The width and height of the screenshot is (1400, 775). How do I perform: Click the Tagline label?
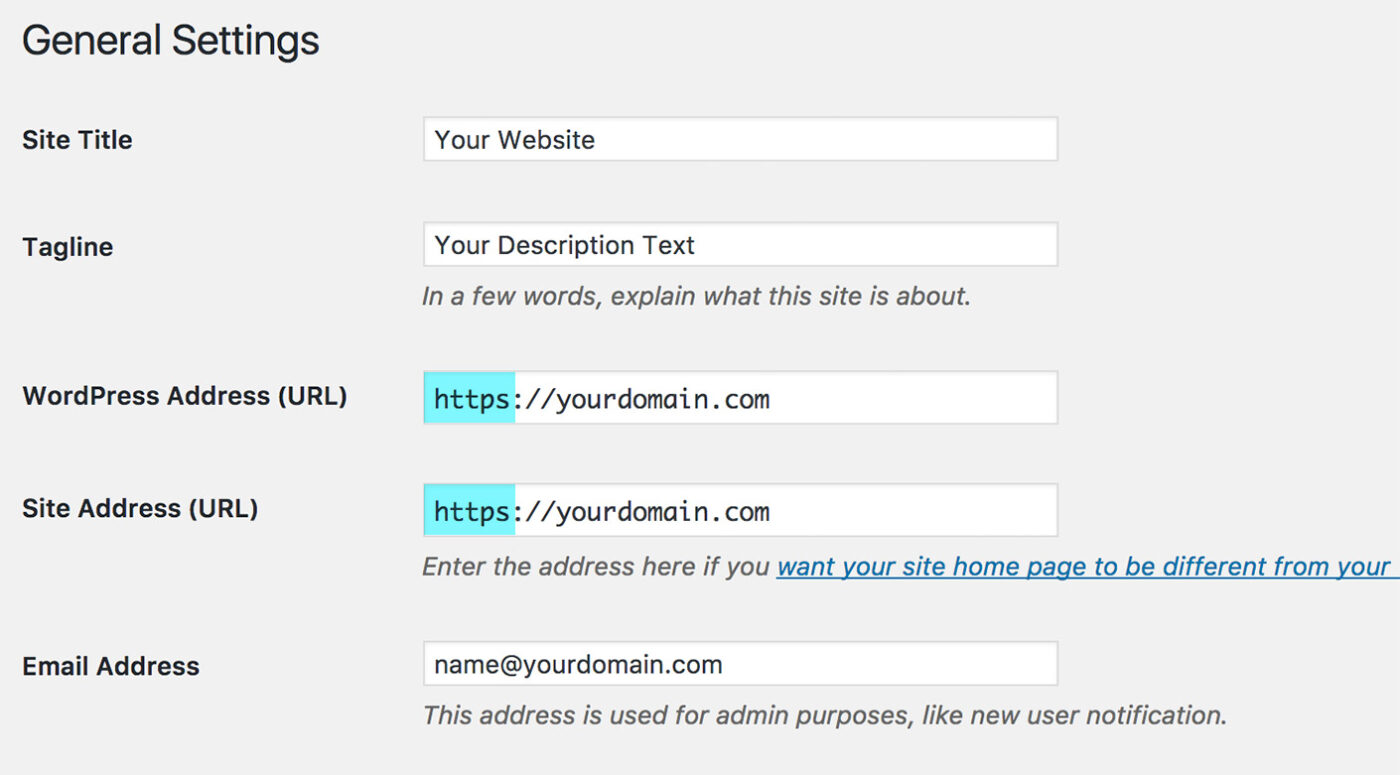pyautogui.click(x=67, y=247)
